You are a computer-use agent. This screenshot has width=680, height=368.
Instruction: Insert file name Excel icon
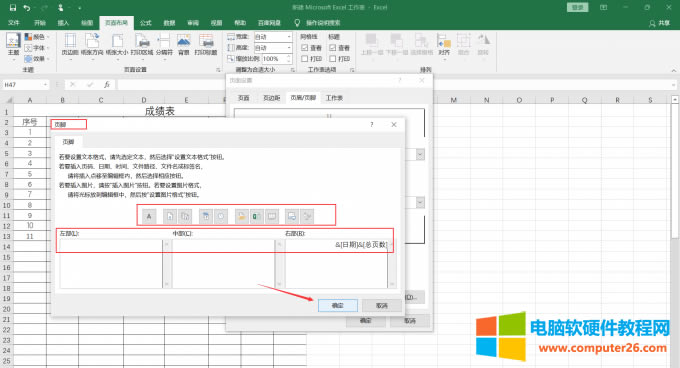(x=256, y=216)
